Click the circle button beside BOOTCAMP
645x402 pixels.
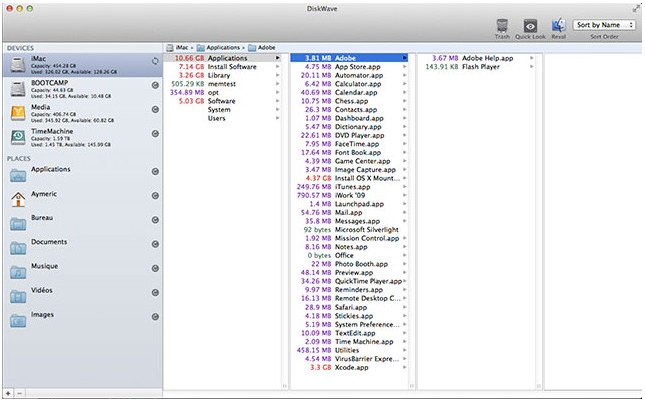pyautogui.click(x=155, y=85)
